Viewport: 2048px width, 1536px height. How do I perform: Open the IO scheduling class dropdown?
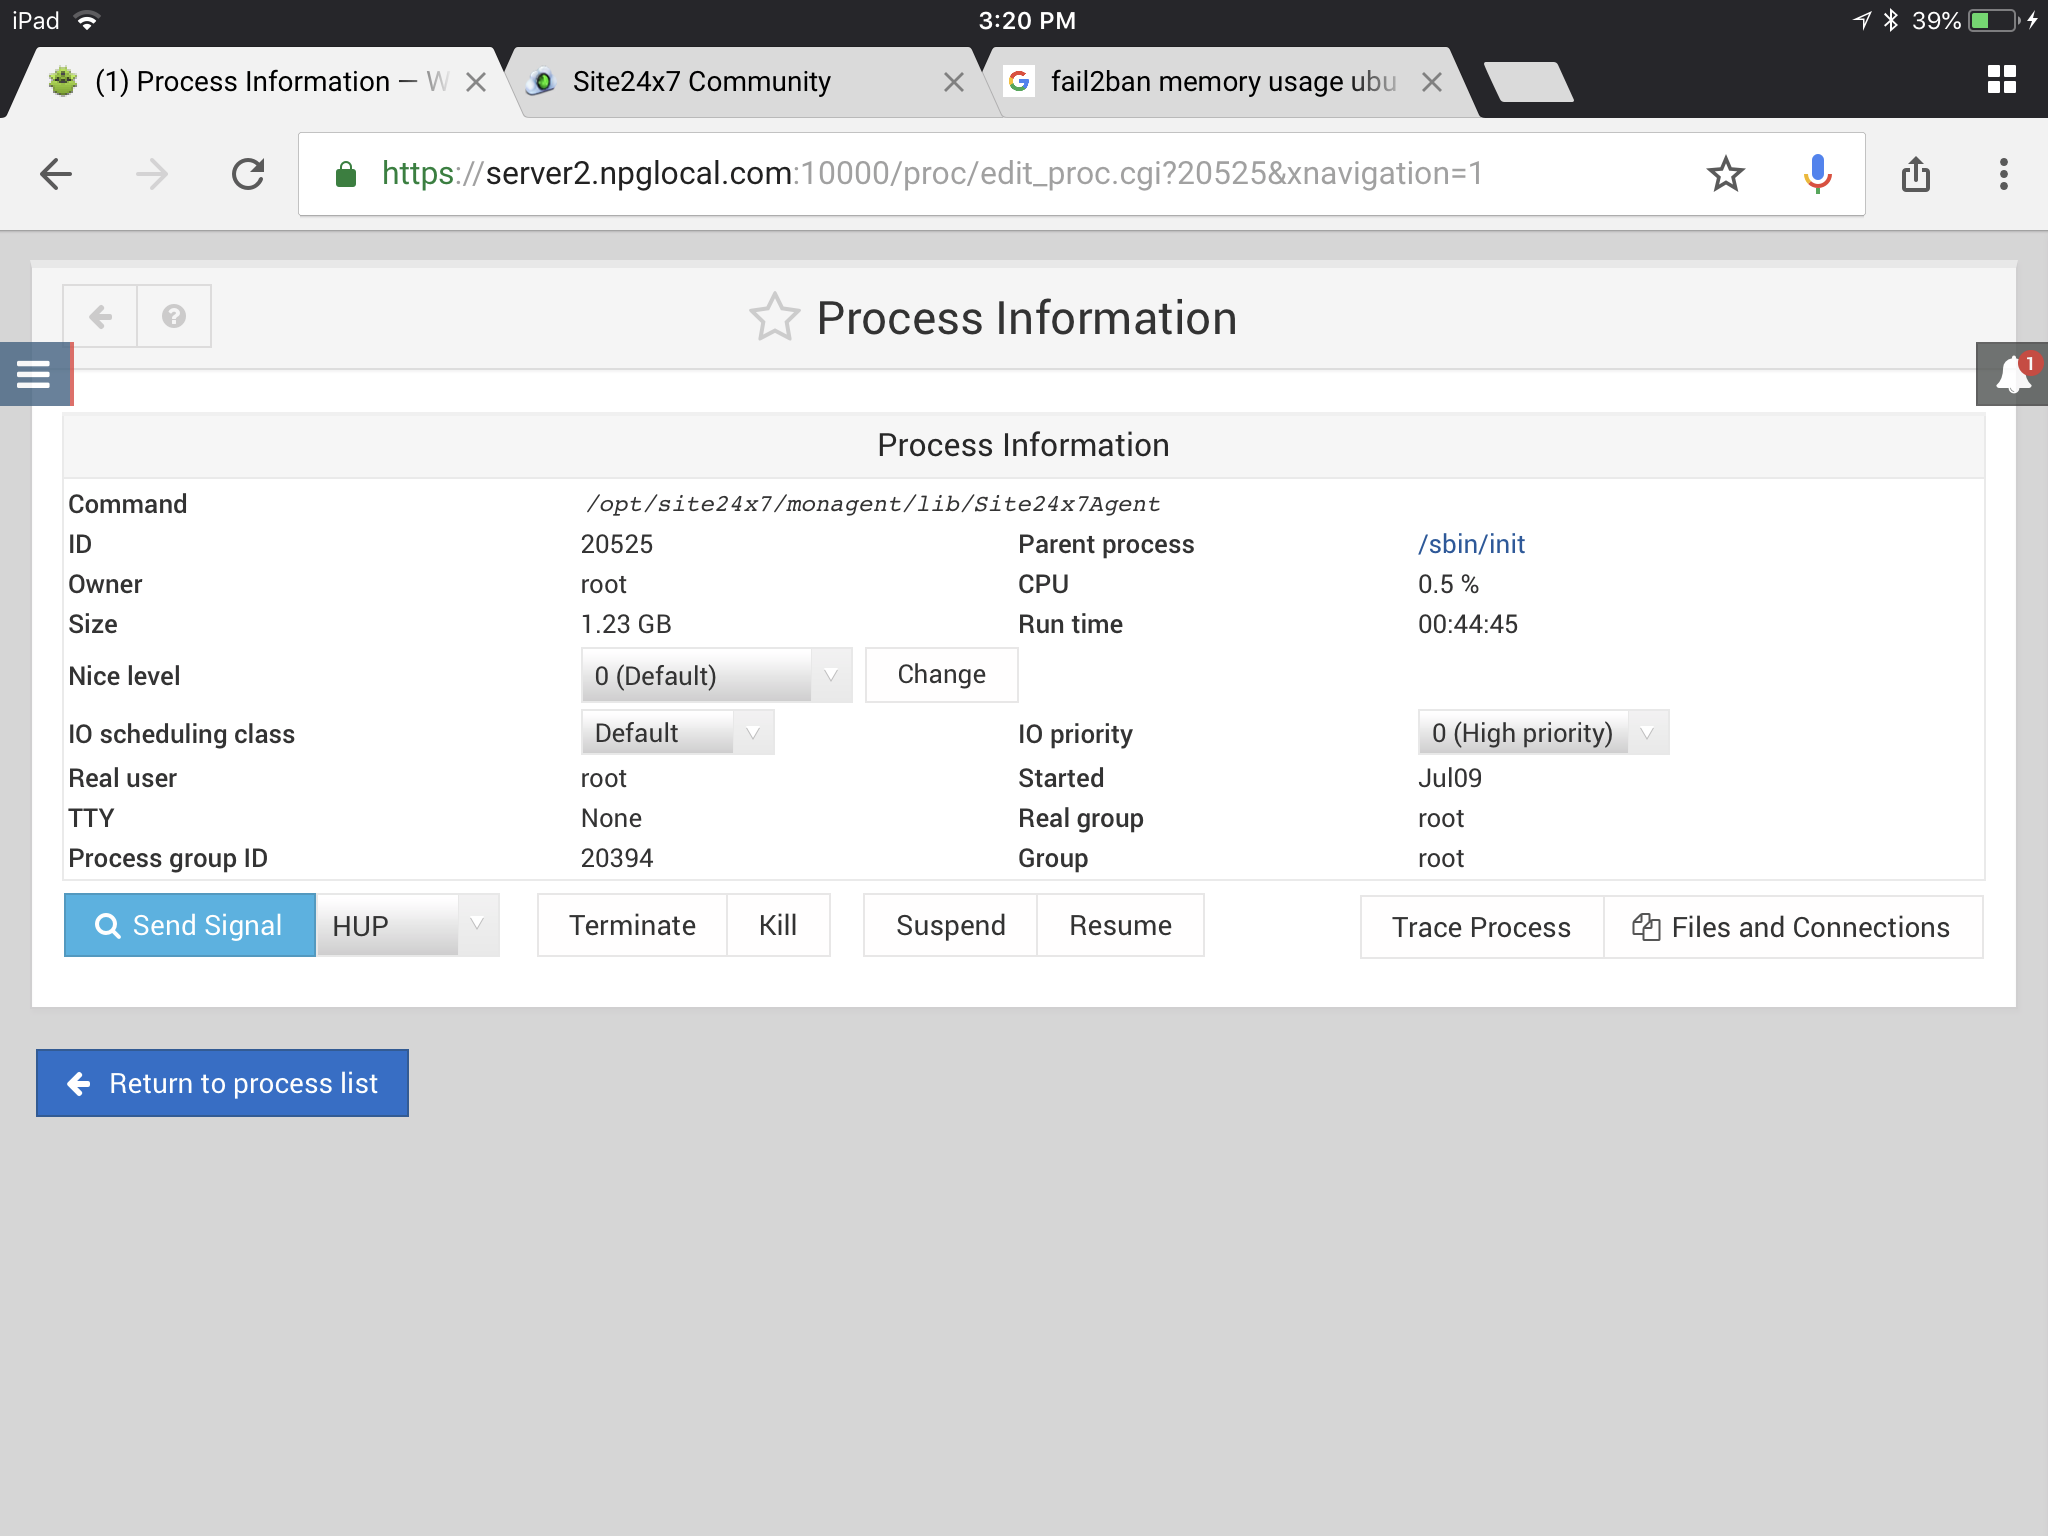tap(677, 733)
